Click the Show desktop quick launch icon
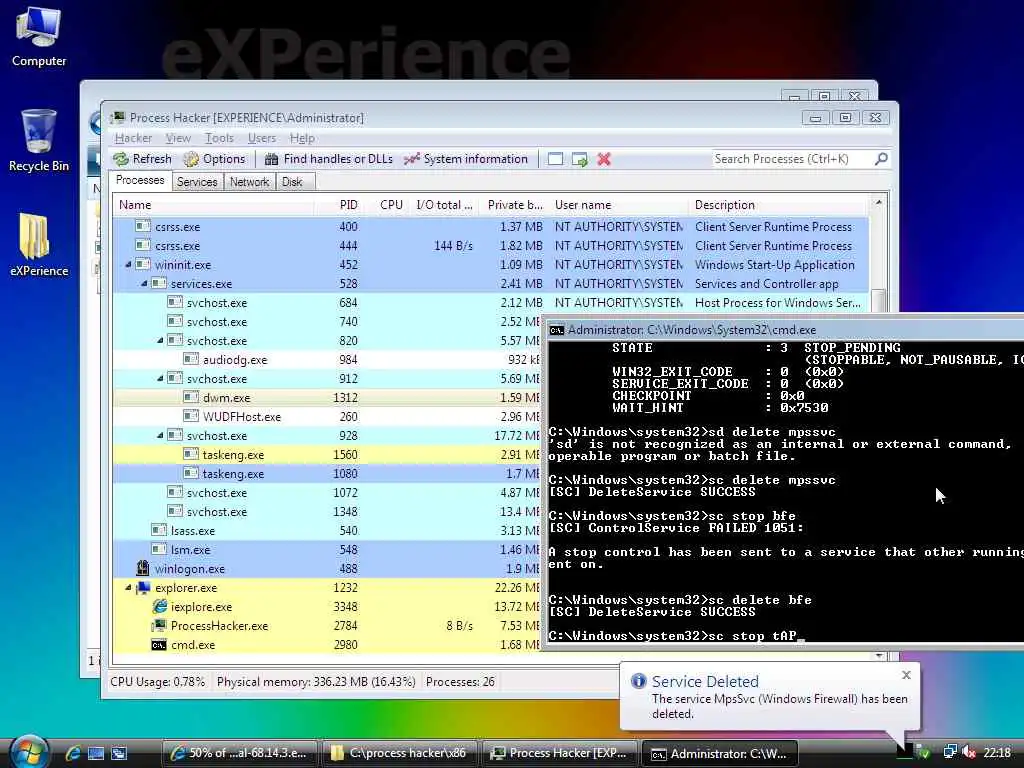 pyautogui.click(x=95, y=753)
